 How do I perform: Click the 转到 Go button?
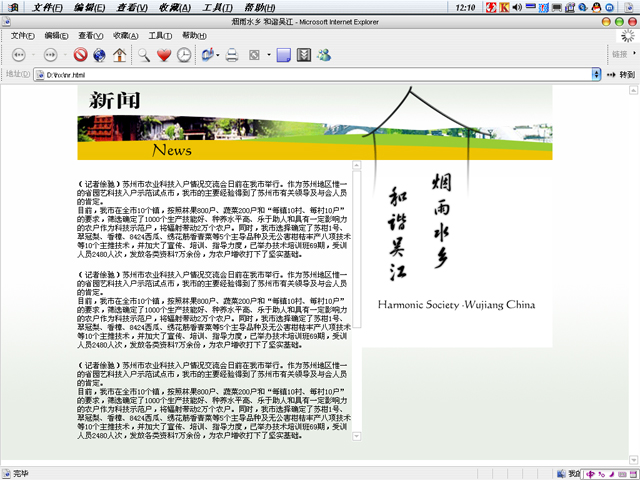tap(621, 75)
